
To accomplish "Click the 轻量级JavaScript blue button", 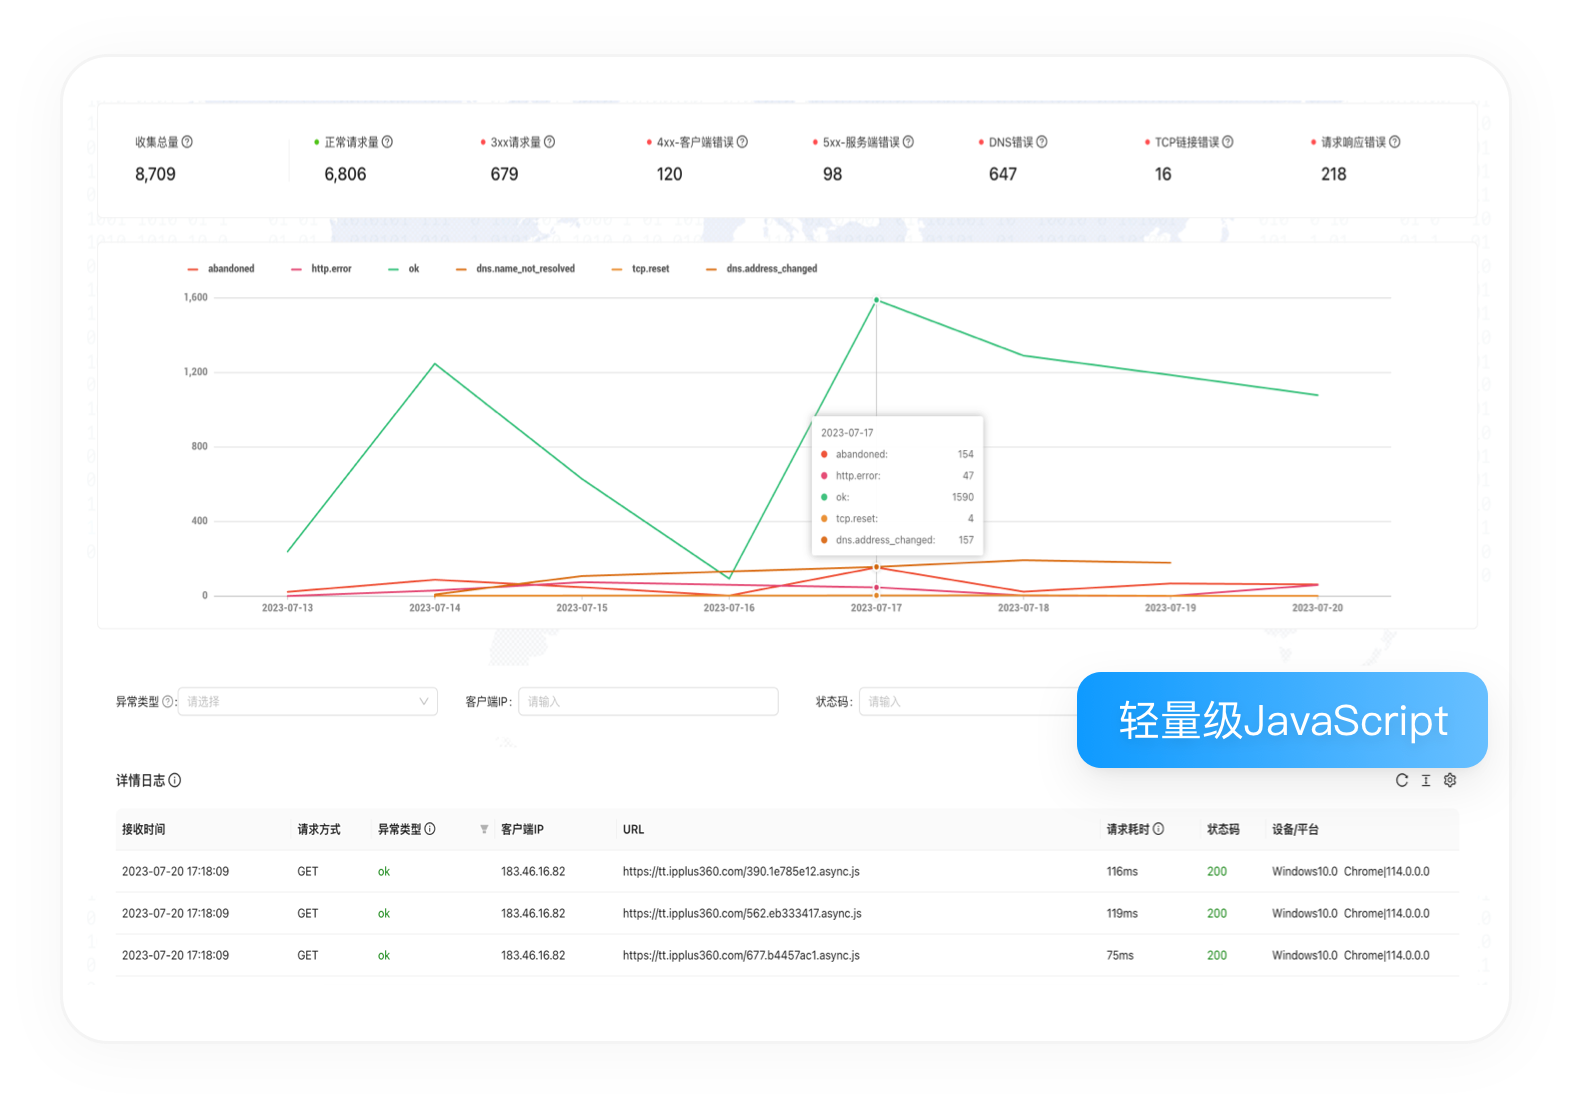I will (x=1282, y=720).
